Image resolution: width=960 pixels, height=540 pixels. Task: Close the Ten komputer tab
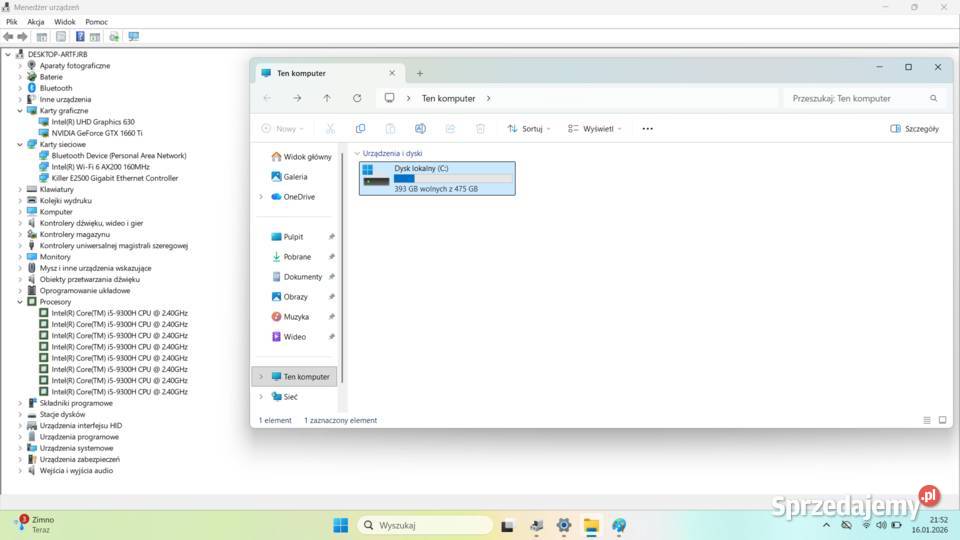pyautogui.click(x=392, y=73)
